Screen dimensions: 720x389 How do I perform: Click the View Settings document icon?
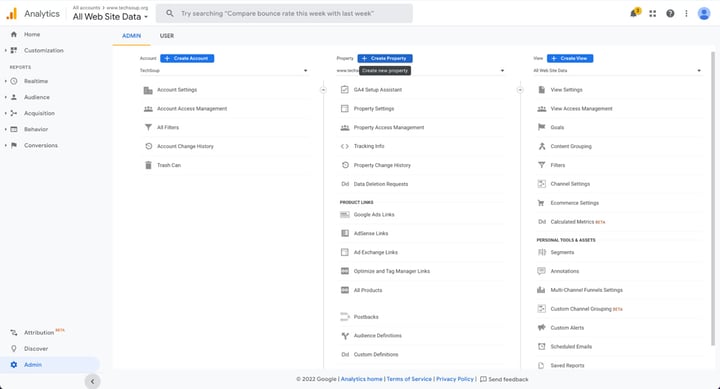point(541,90)
